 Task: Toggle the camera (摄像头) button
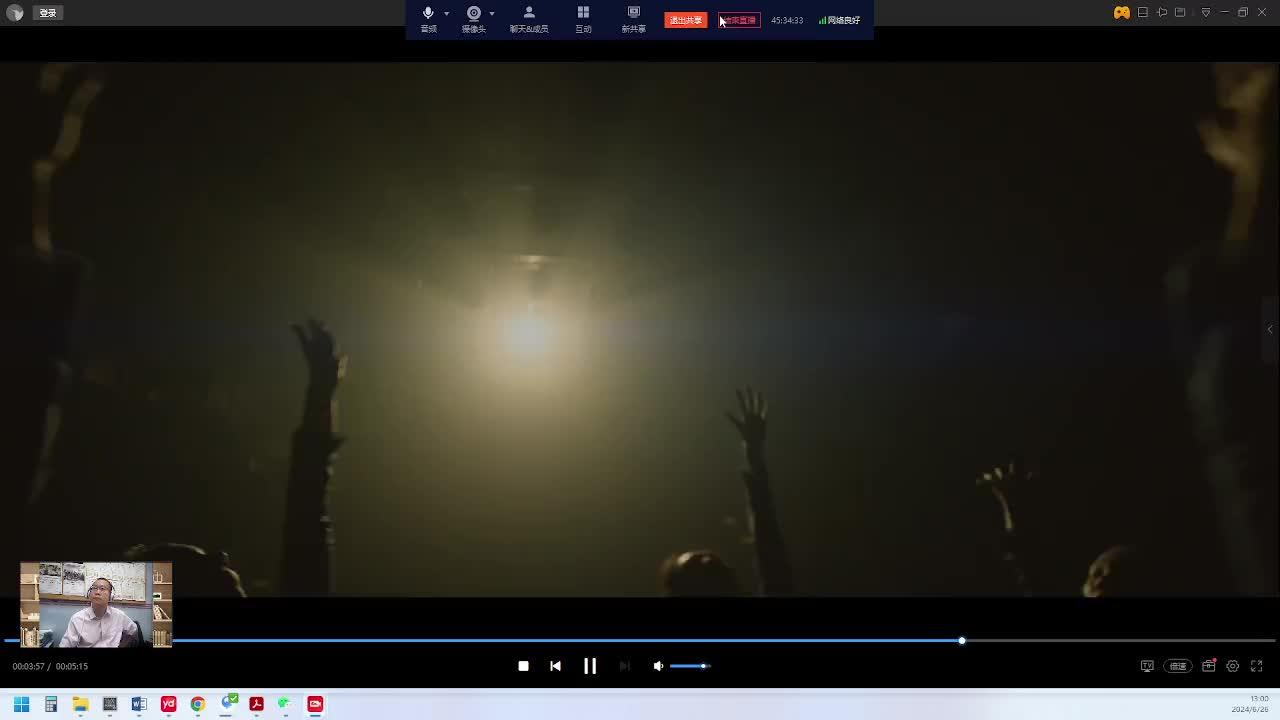474,18
